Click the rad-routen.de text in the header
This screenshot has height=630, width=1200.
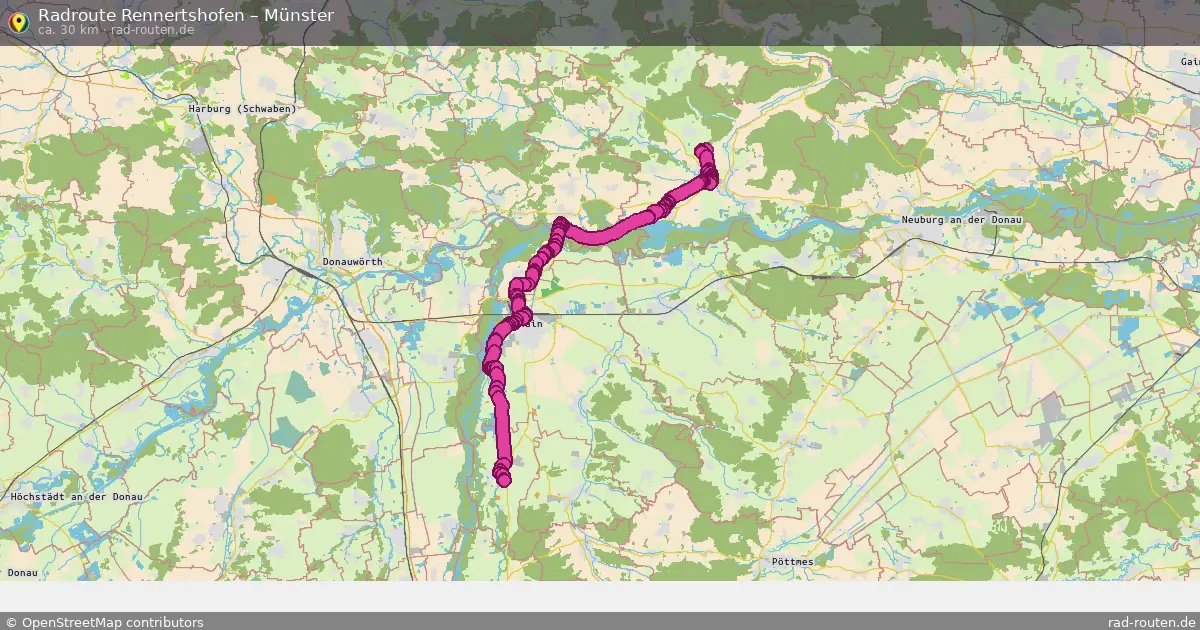[153, 30]
